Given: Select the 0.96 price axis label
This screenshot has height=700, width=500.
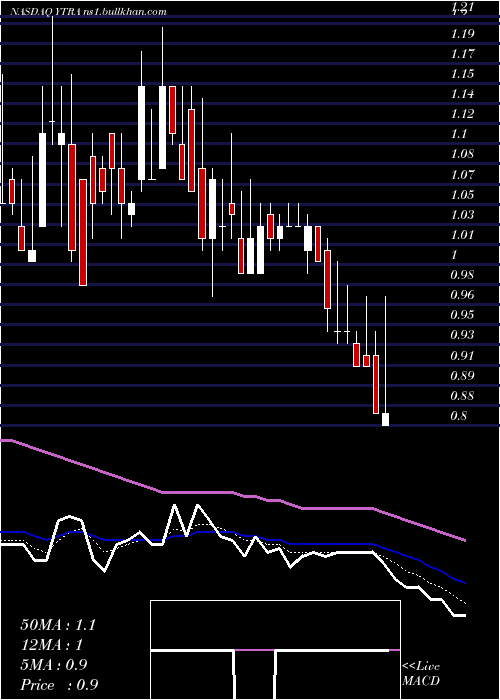Looking at the screenshot, I should point(462,295).
